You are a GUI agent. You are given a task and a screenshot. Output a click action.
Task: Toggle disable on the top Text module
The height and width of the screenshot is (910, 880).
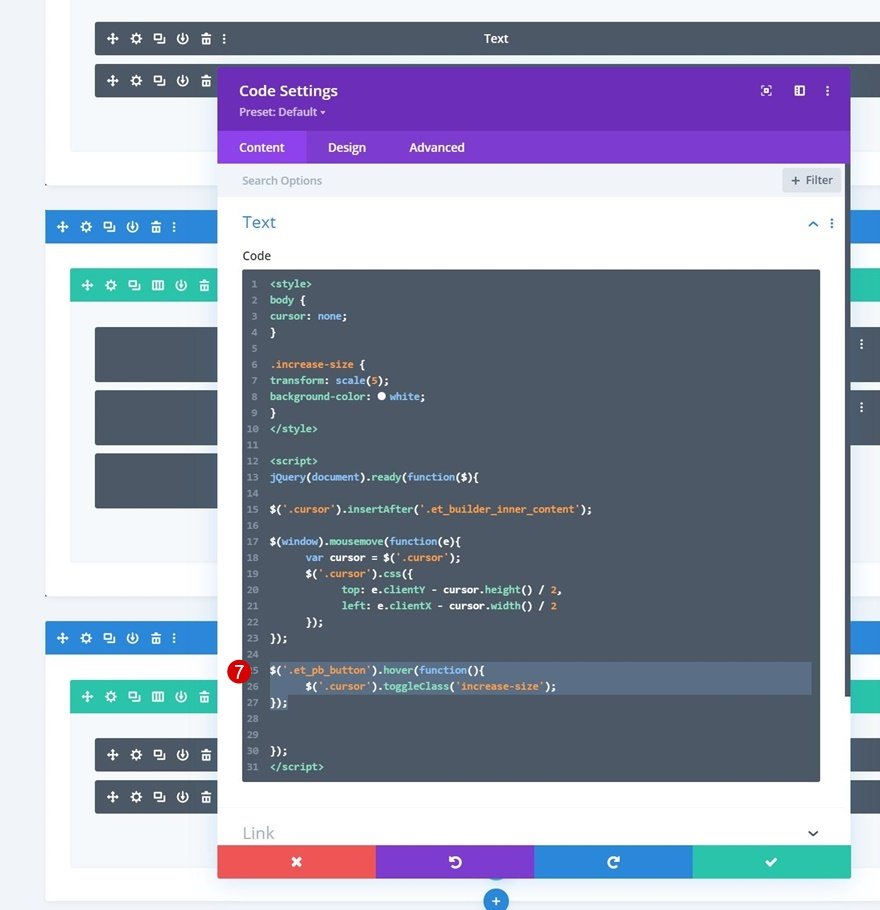(182, 38)
